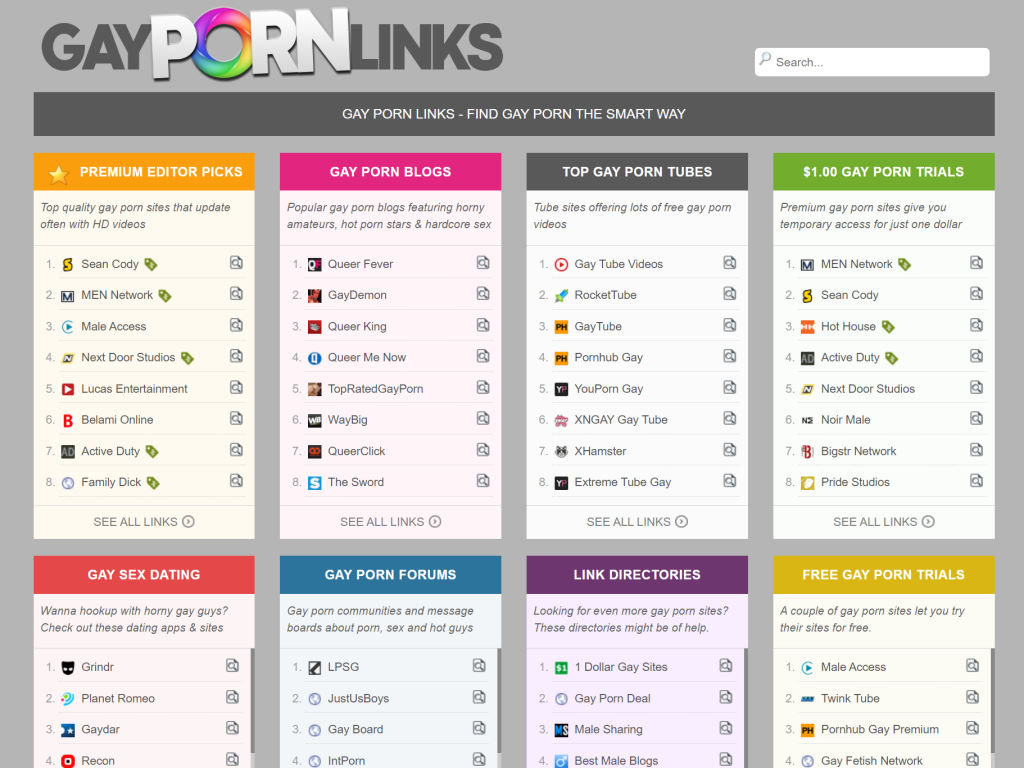Screen dimensions: 1024x768
Task: Open Gay Board forum link
Action: click(x=355, y=729)
